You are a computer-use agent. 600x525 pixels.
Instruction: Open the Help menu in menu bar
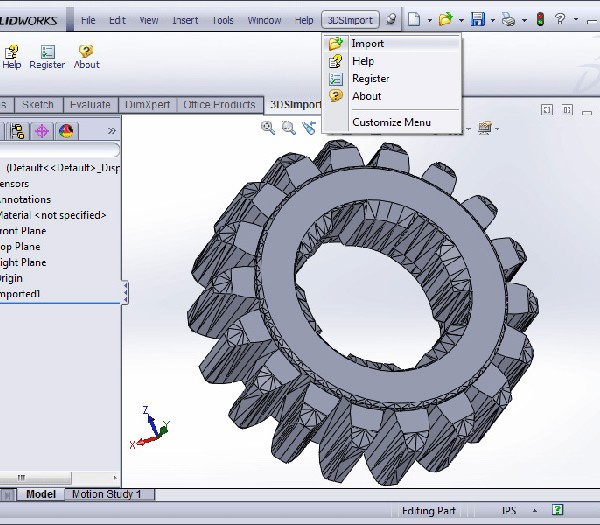click(x=304, y=20)
